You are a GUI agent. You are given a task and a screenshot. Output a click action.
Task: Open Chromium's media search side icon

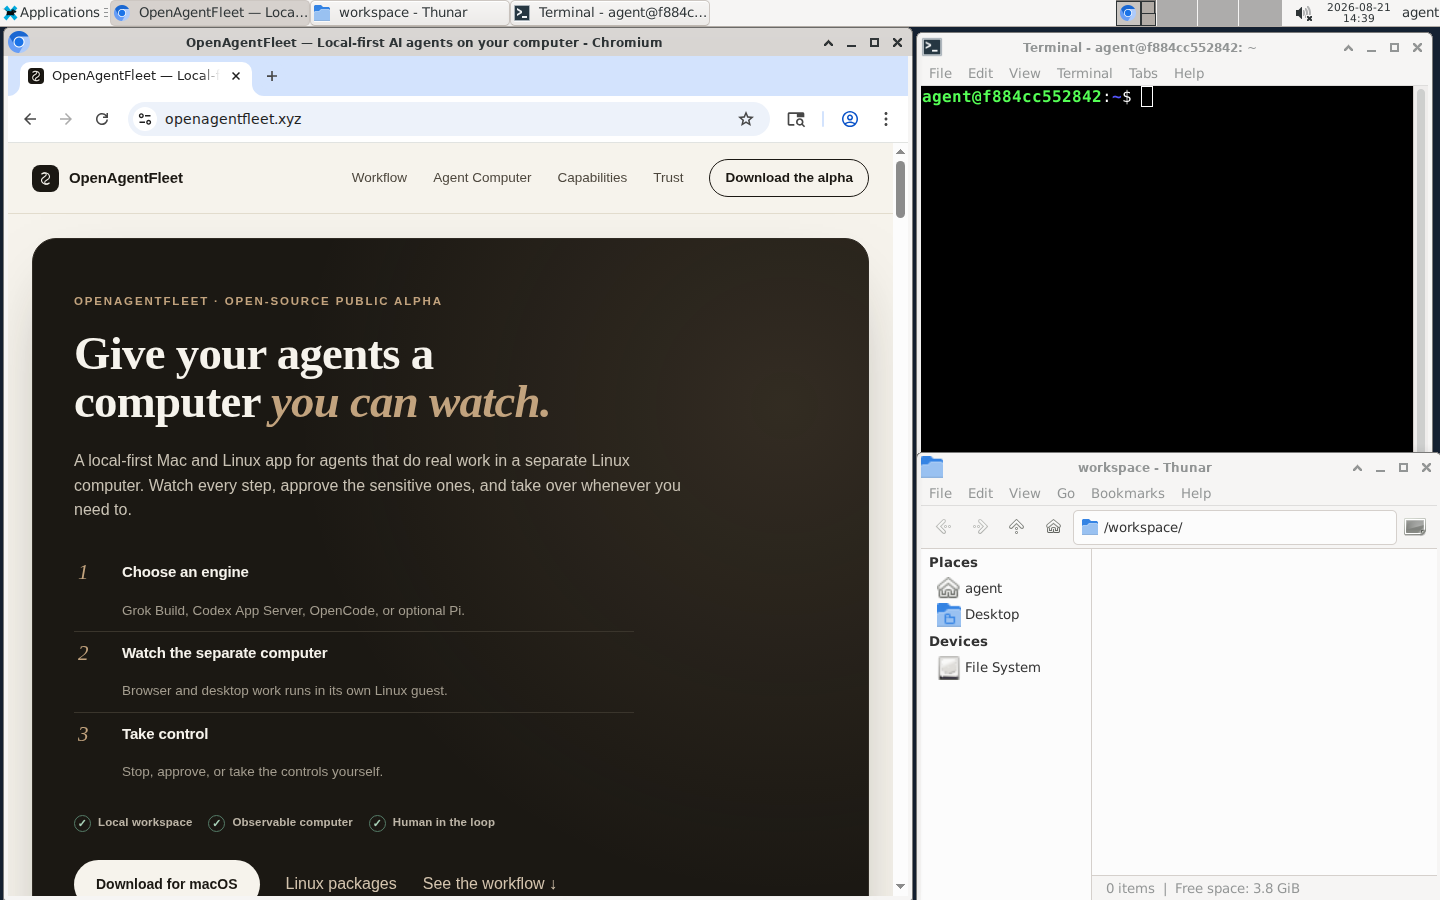796,119
